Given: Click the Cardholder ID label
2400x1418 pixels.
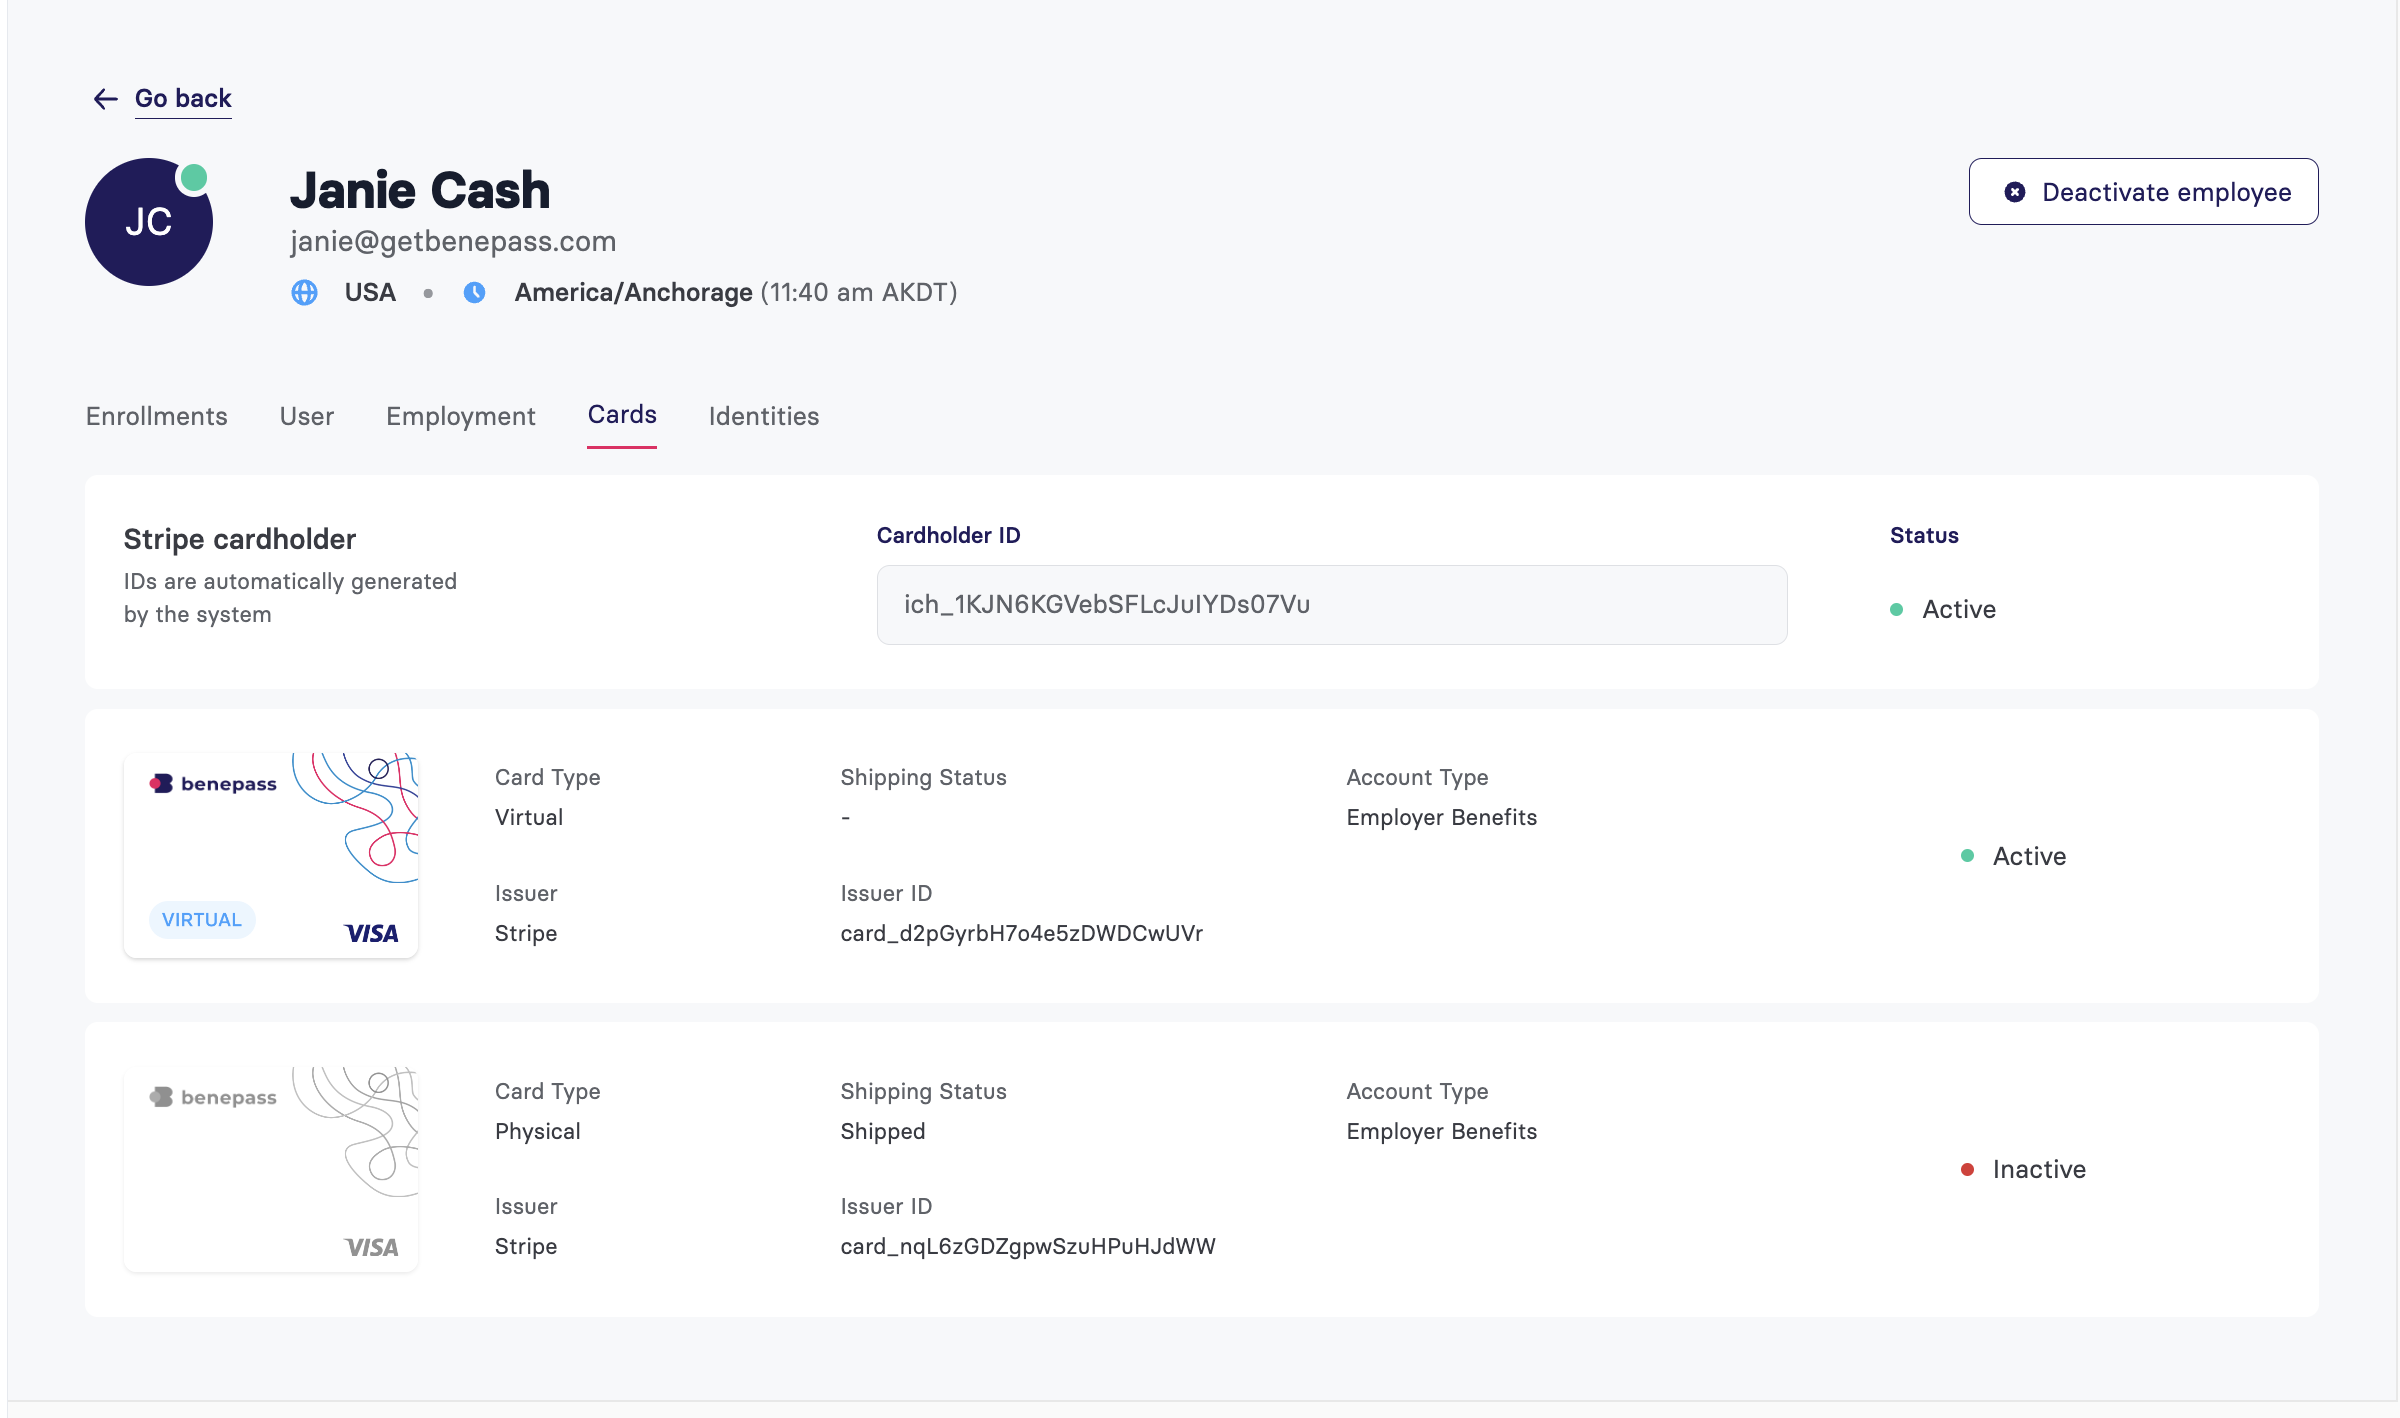Looking at the screenshot, I should tap(949, 535).
